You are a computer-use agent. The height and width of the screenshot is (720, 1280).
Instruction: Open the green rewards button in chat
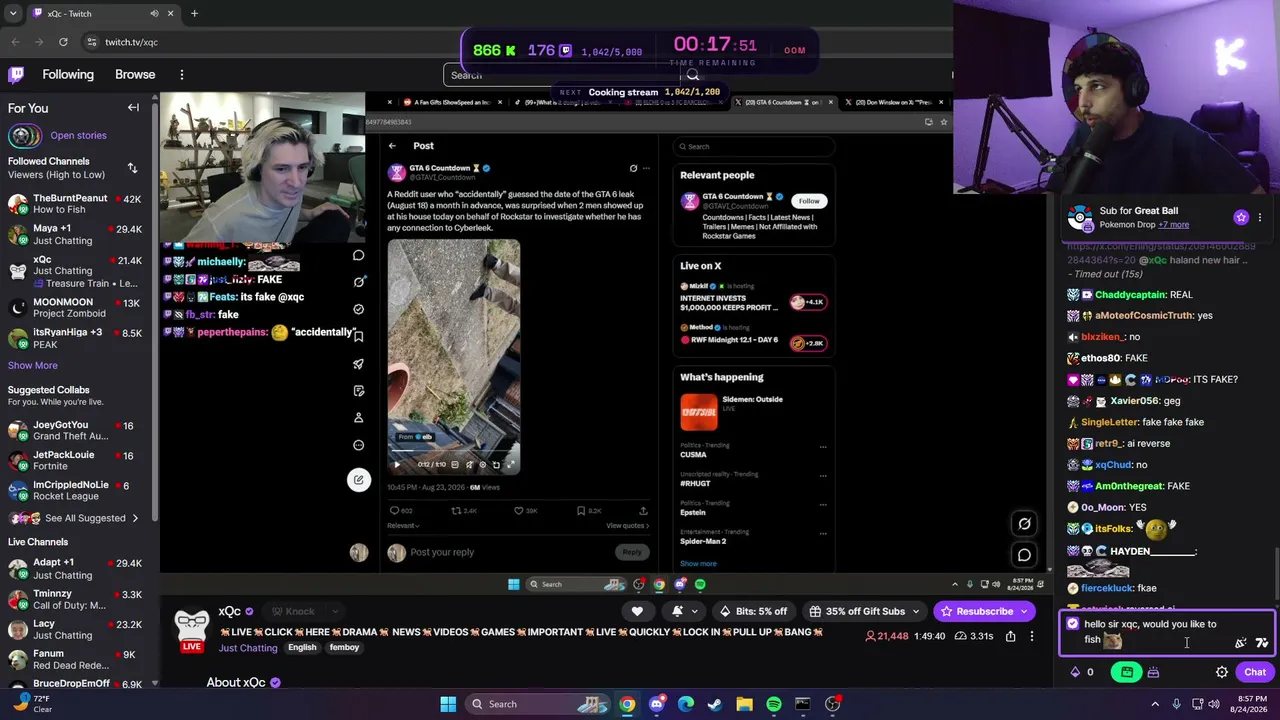1127,672
